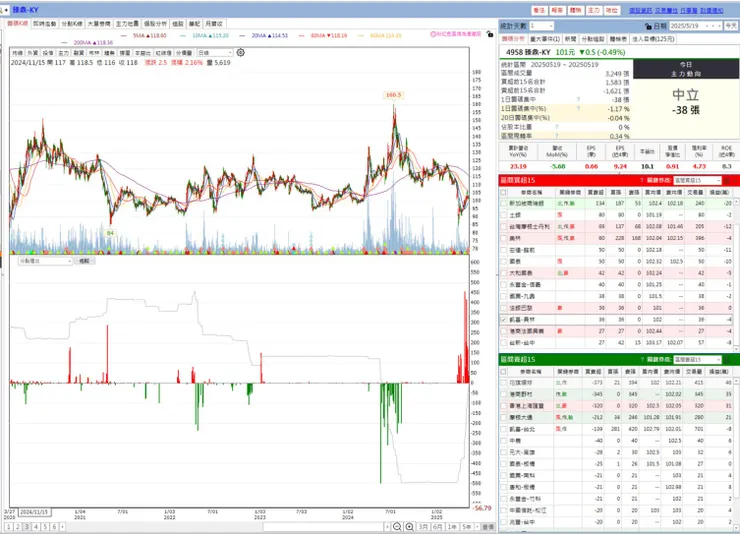Open 關鍵券商 dropdown in red 區間買超15 header
740x534 pixels.
[697, 180]
